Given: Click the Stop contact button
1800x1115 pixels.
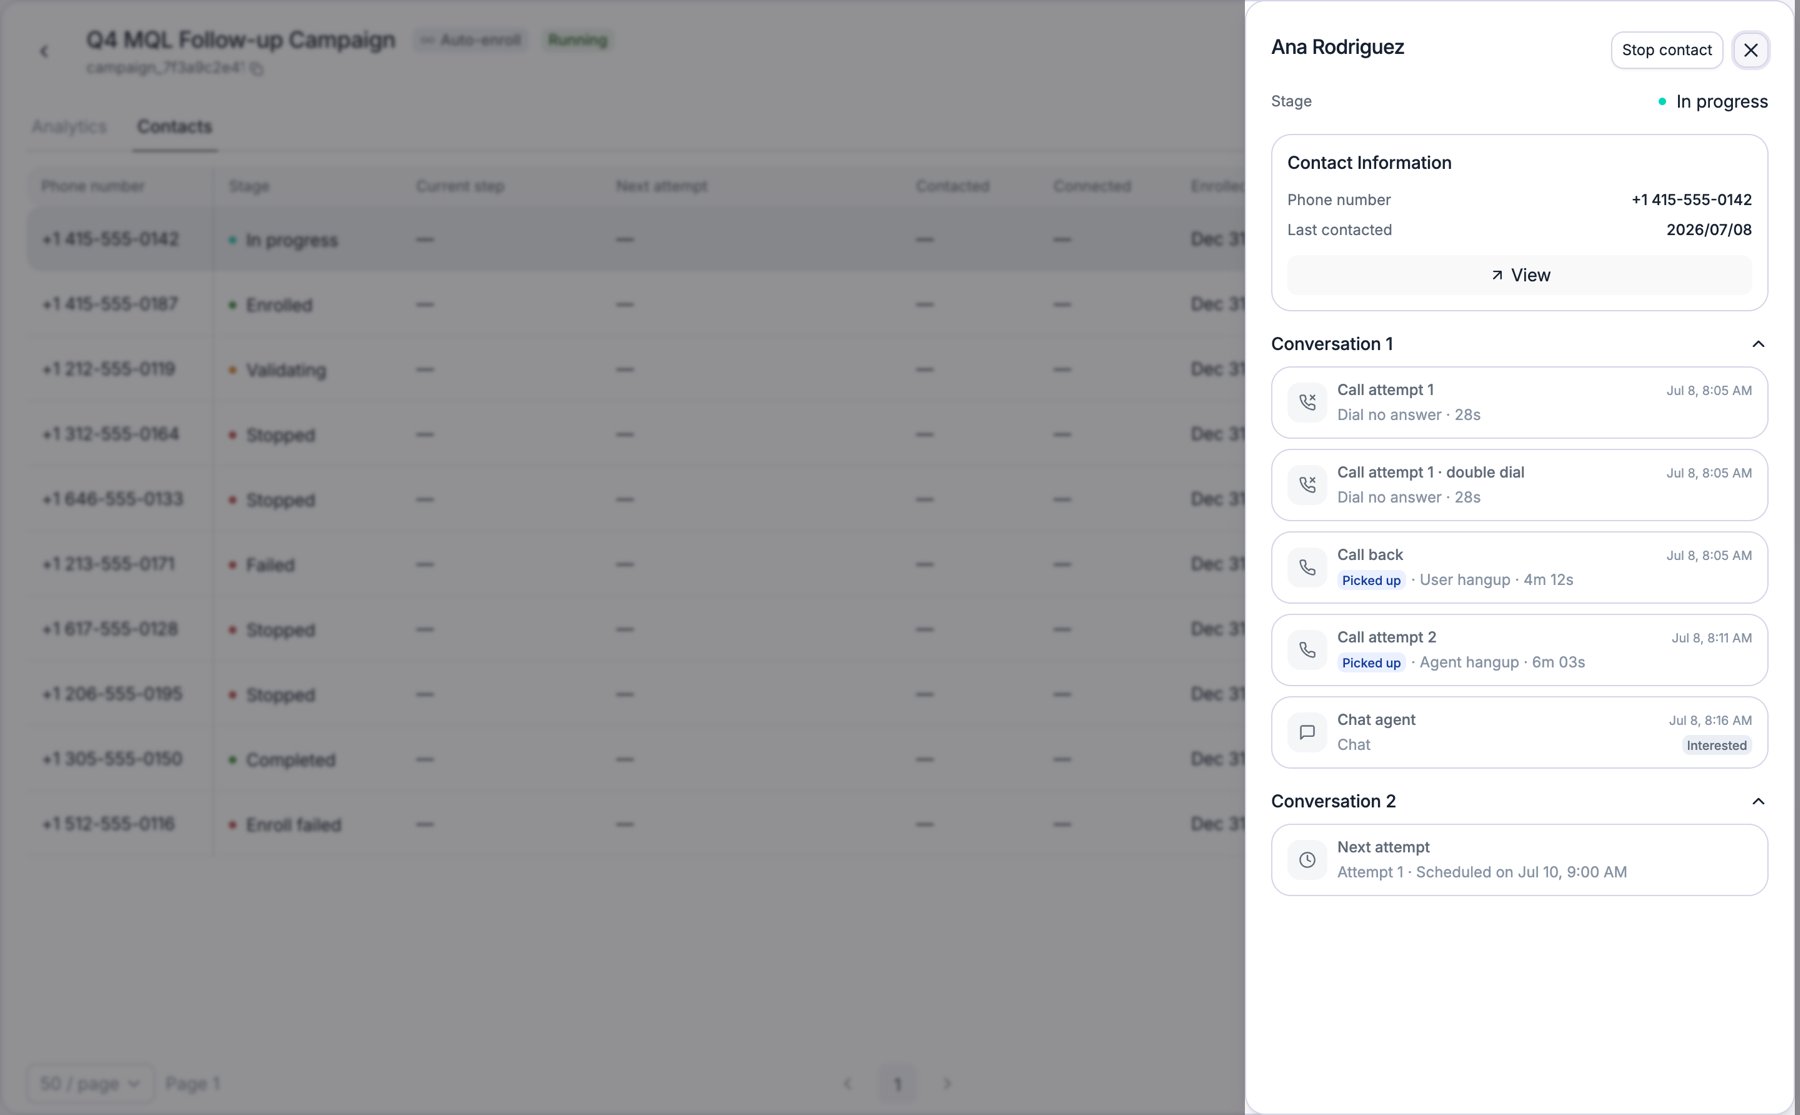Looking at the screenshot, I should click(x=1666, y=50).
